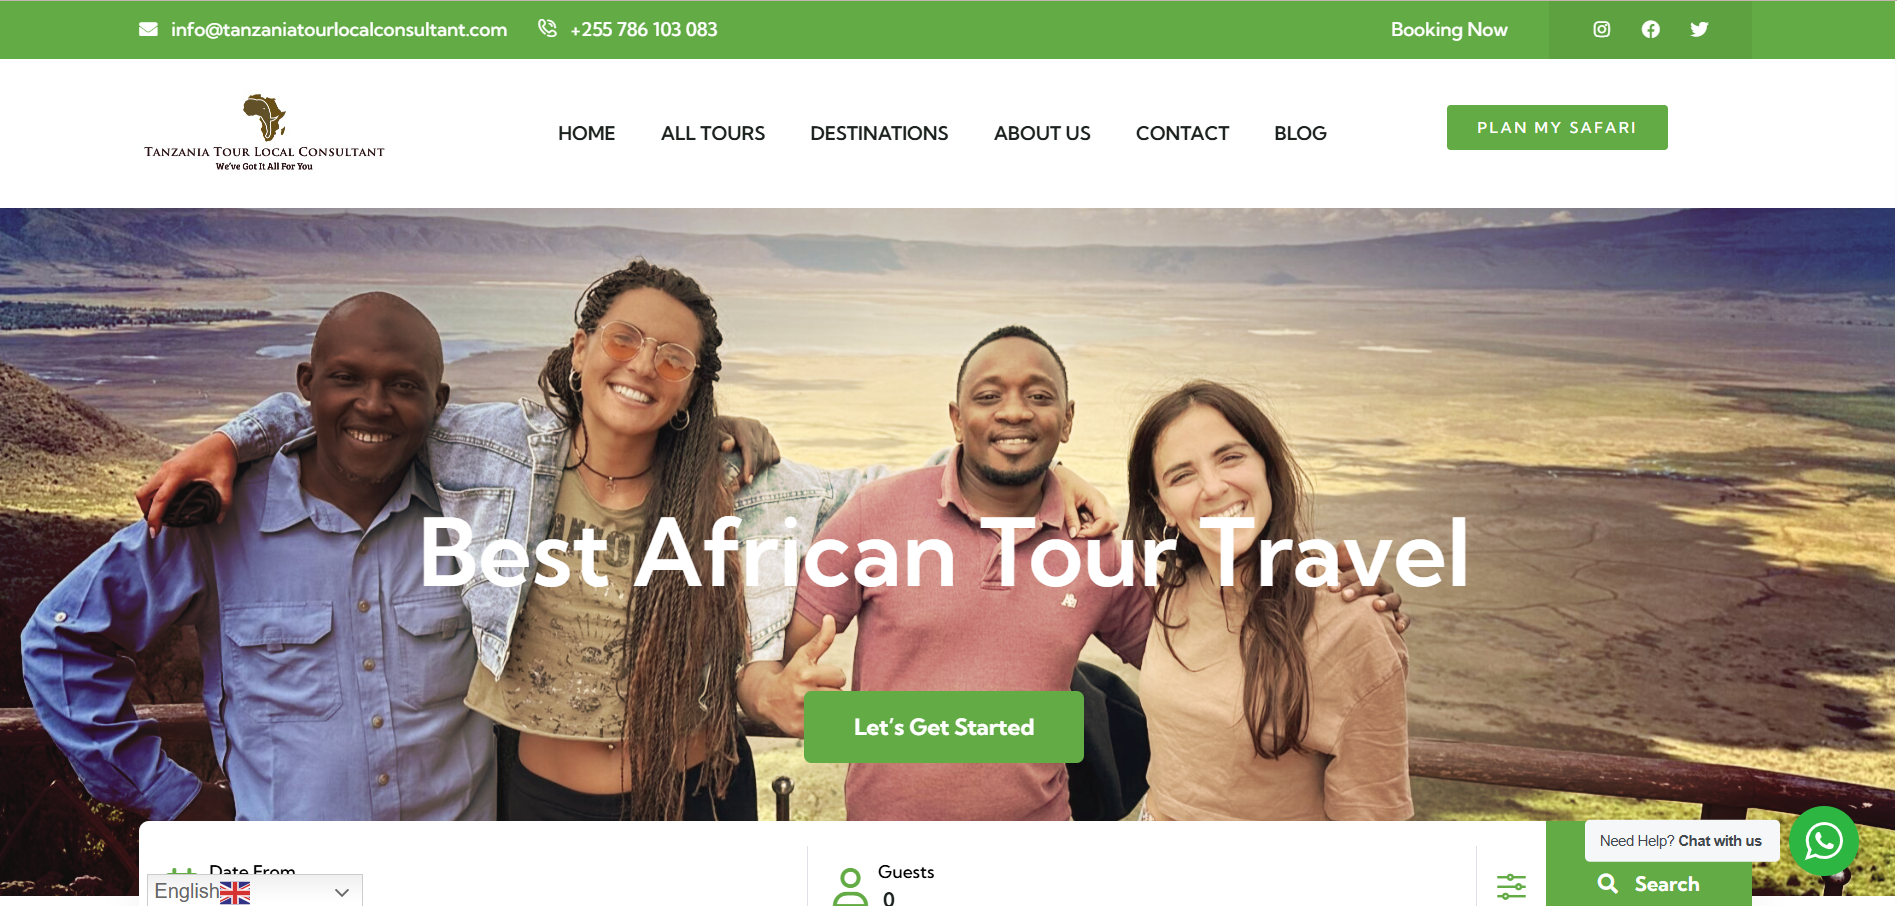This screenshot has width=1897, height=906.
Task: Open the Instagram profile icon
Action: click(x=1601, y=29)
